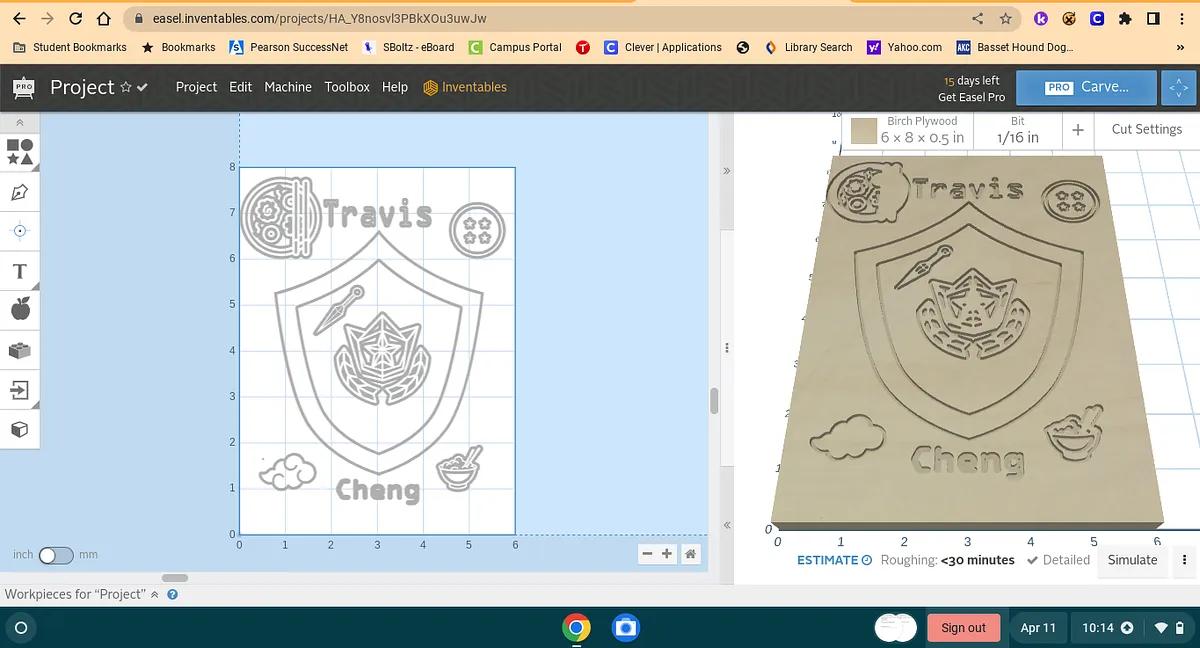Open the preview more options dots
Viewport: 1200px width, 648px height.
[x=1185, y=560]
